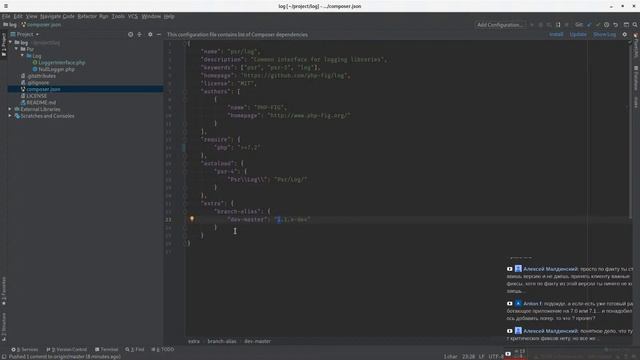Open the Version Control tool window
Screen dimensions: 640x360
(67, 349)
